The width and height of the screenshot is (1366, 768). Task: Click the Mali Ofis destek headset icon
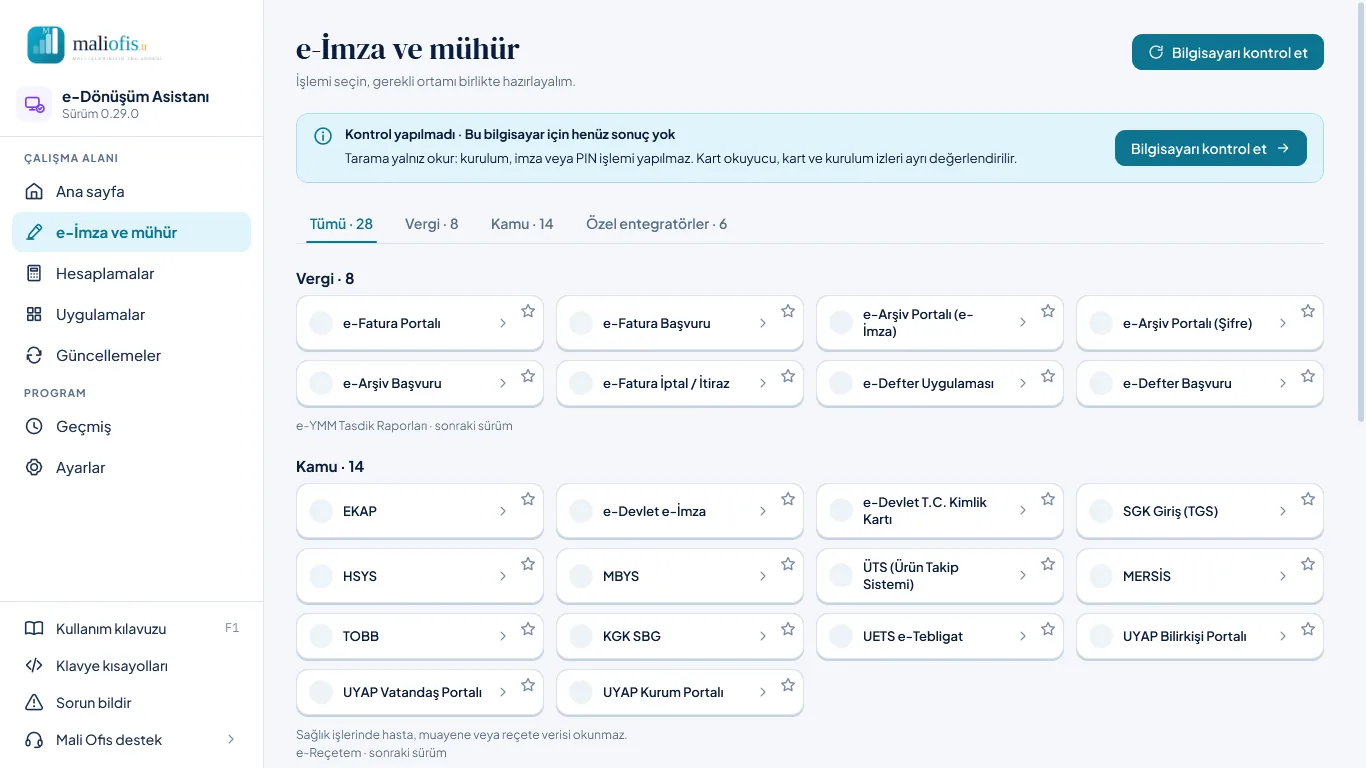coord(34,740)
